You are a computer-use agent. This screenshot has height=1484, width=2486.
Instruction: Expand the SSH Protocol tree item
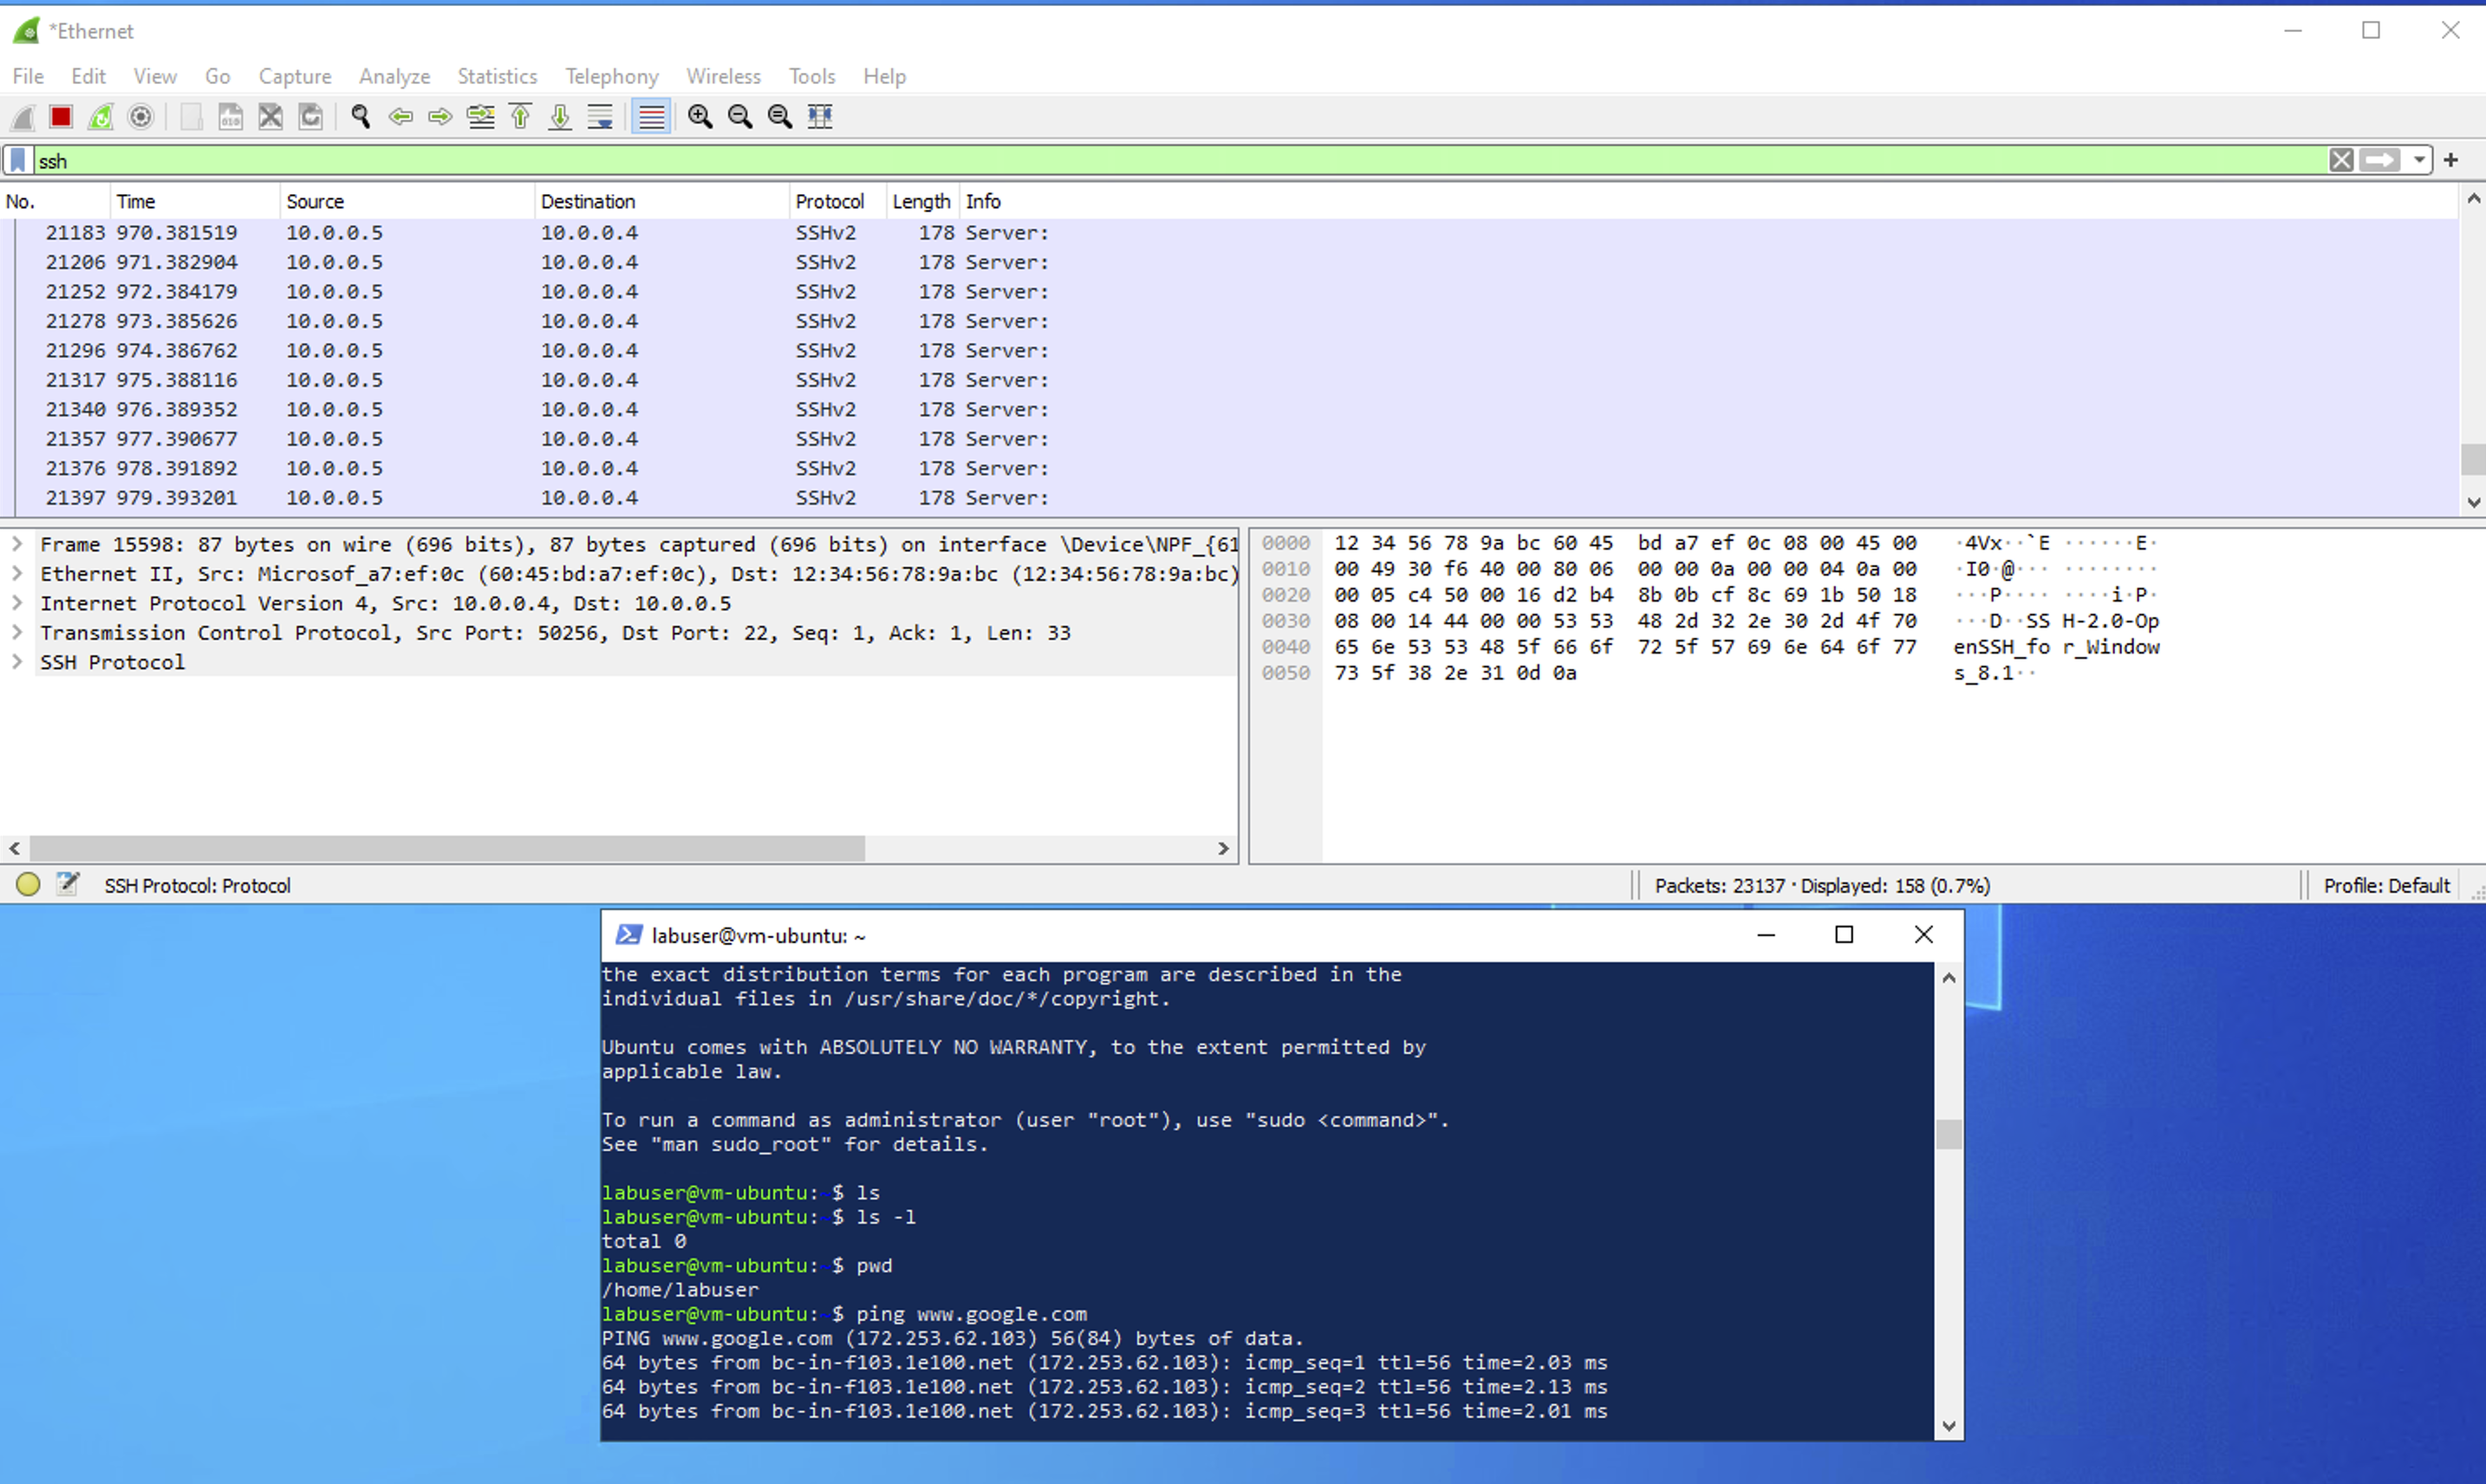click(17, 662)
